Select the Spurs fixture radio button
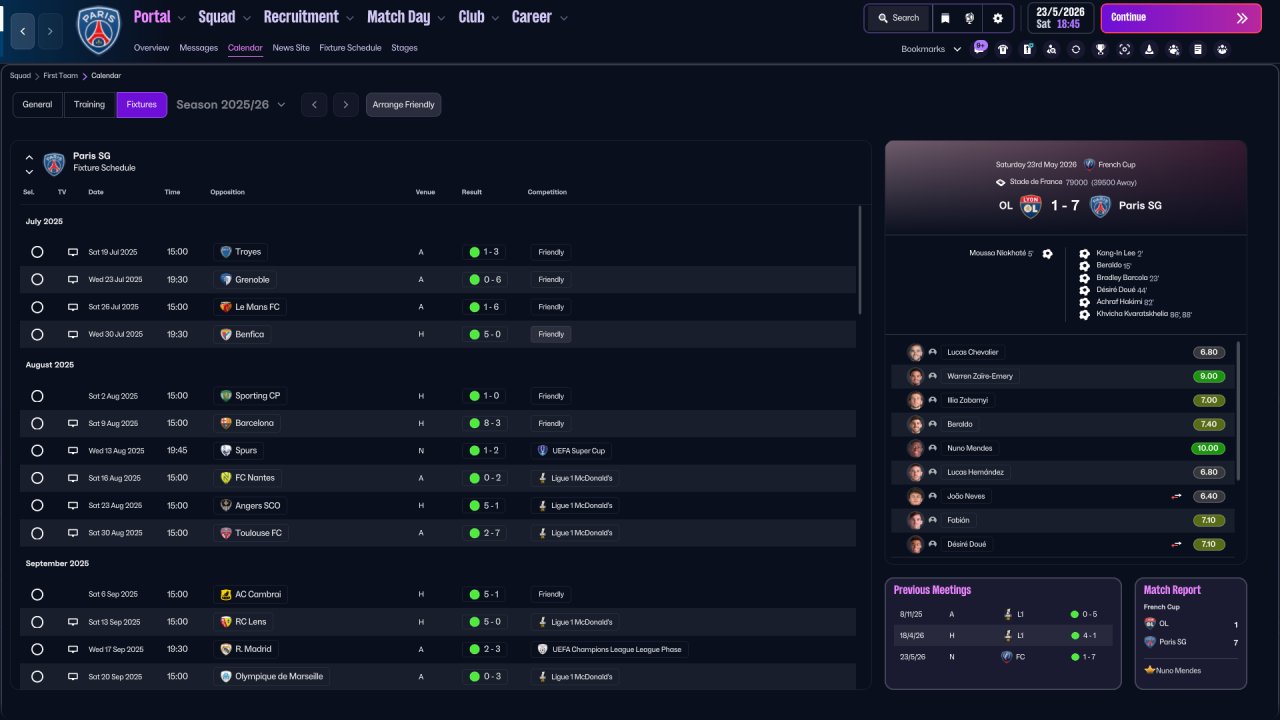 coord(37,451)
